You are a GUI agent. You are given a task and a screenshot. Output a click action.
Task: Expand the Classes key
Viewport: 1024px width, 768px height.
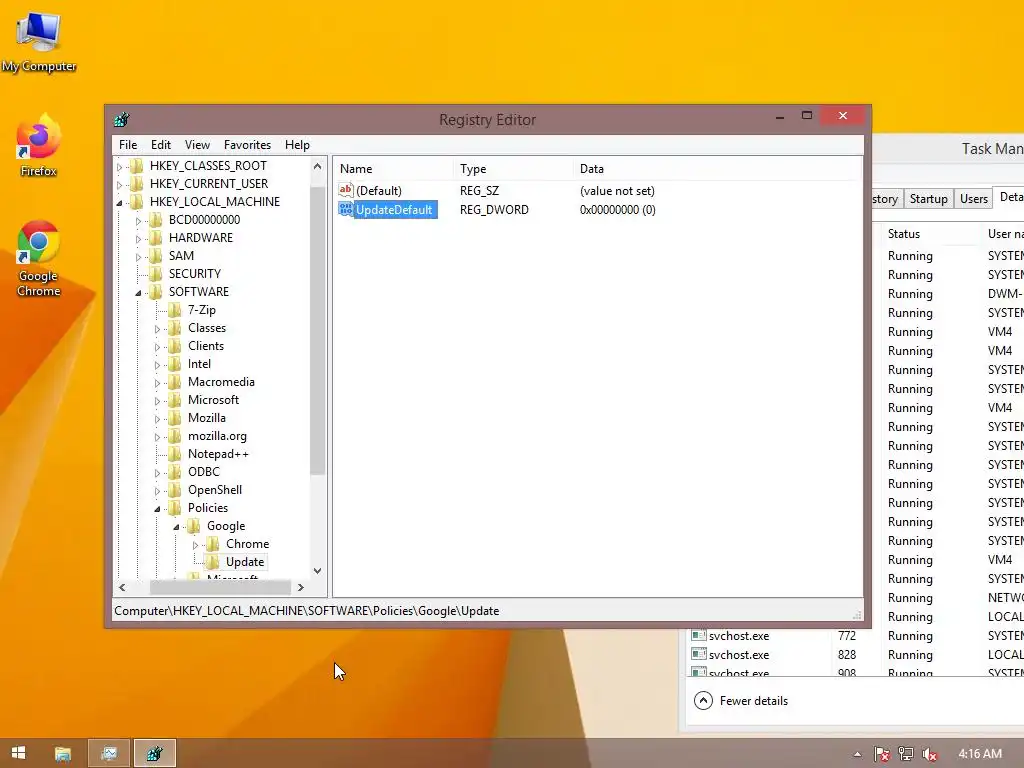[x=157, y=329]
